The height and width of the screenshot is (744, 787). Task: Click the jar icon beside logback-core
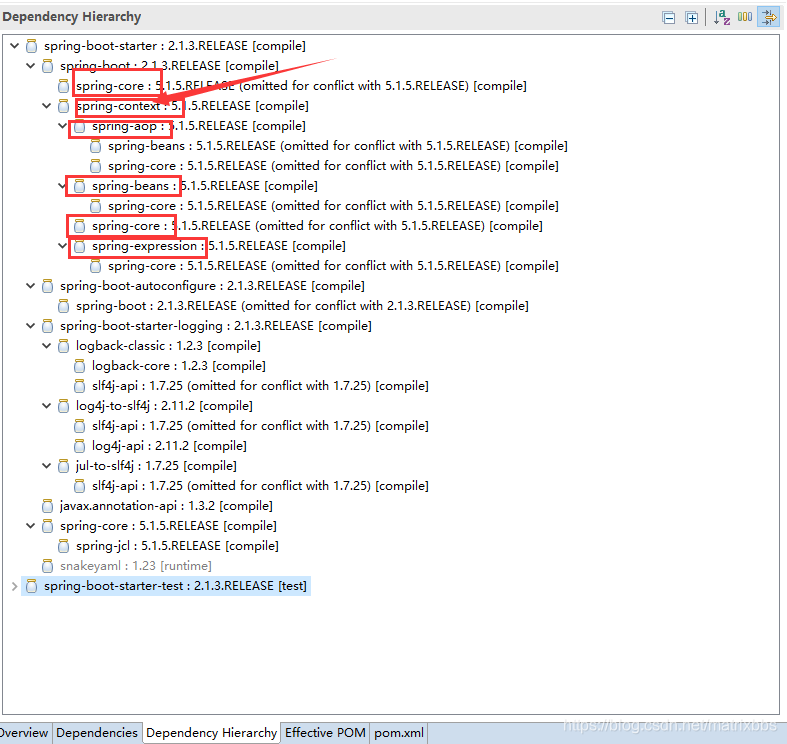pyautogui.click(x=80, y=366)
